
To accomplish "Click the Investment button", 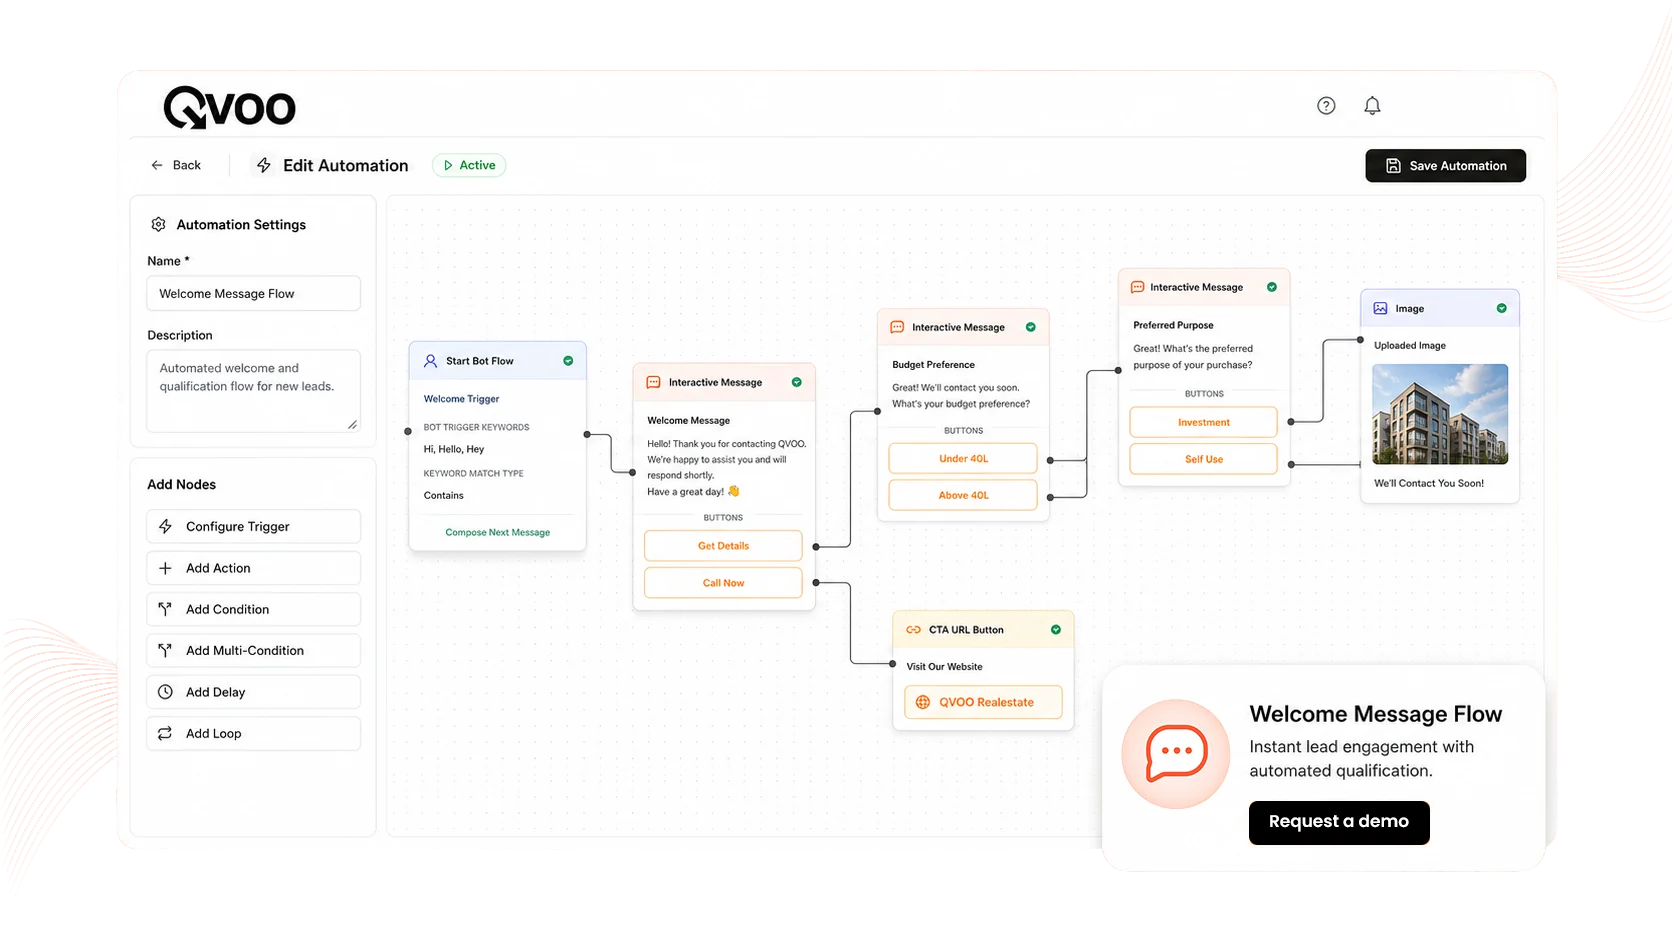I will pyautogui.click(x=1203, y=422).
